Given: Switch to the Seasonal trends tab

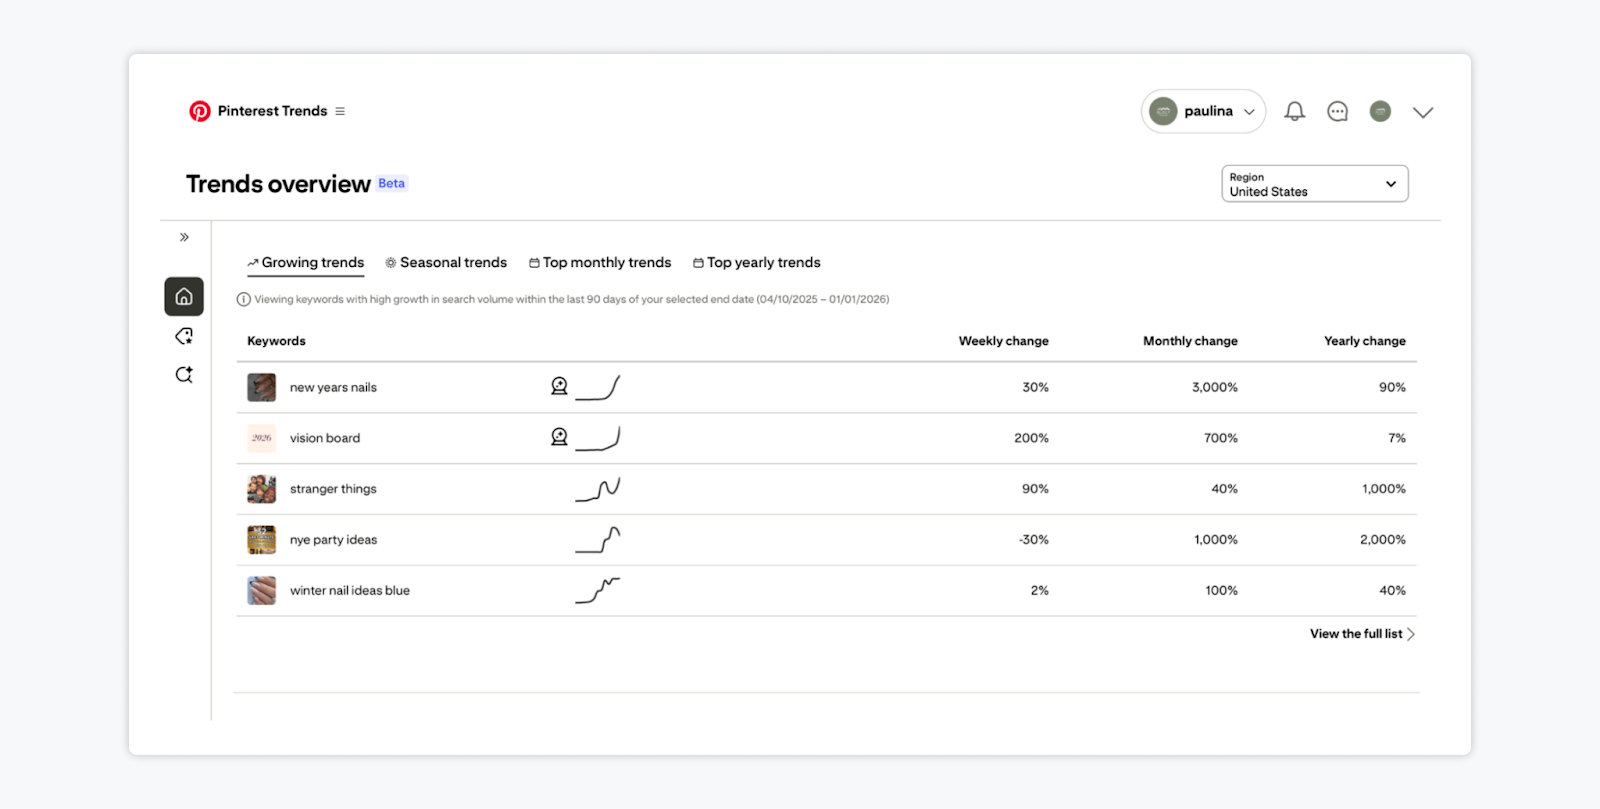Looking at the screenshot, I should point(446,262).
